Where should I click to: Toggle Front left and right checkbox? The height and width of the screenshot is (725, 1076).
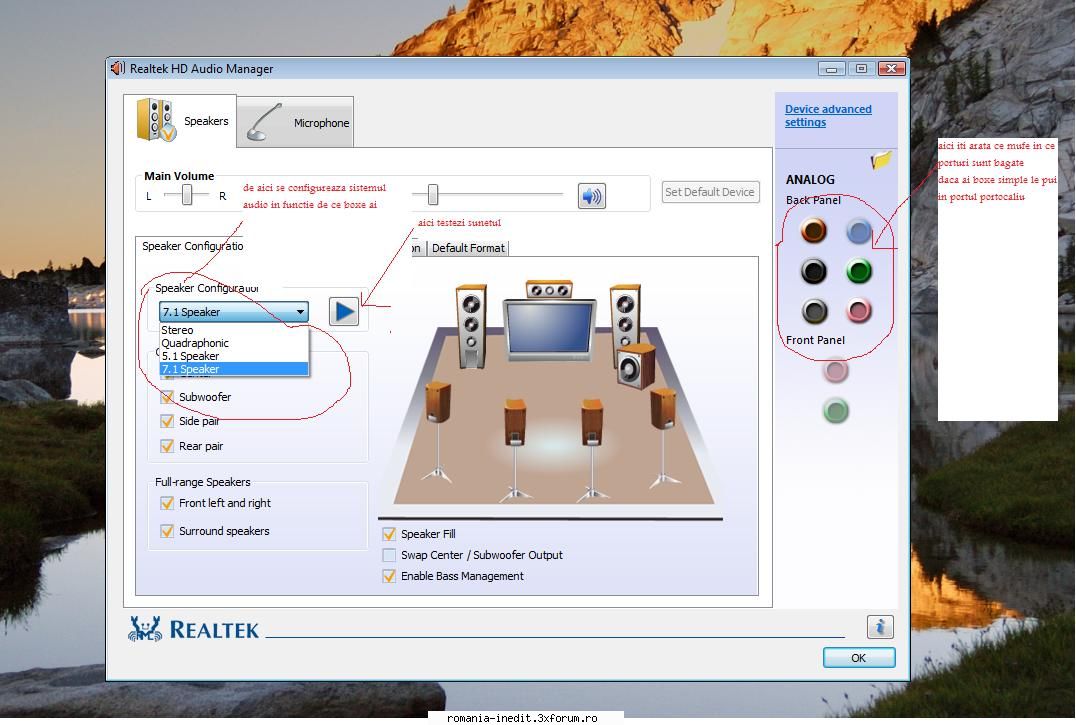[x=167, y=503]
